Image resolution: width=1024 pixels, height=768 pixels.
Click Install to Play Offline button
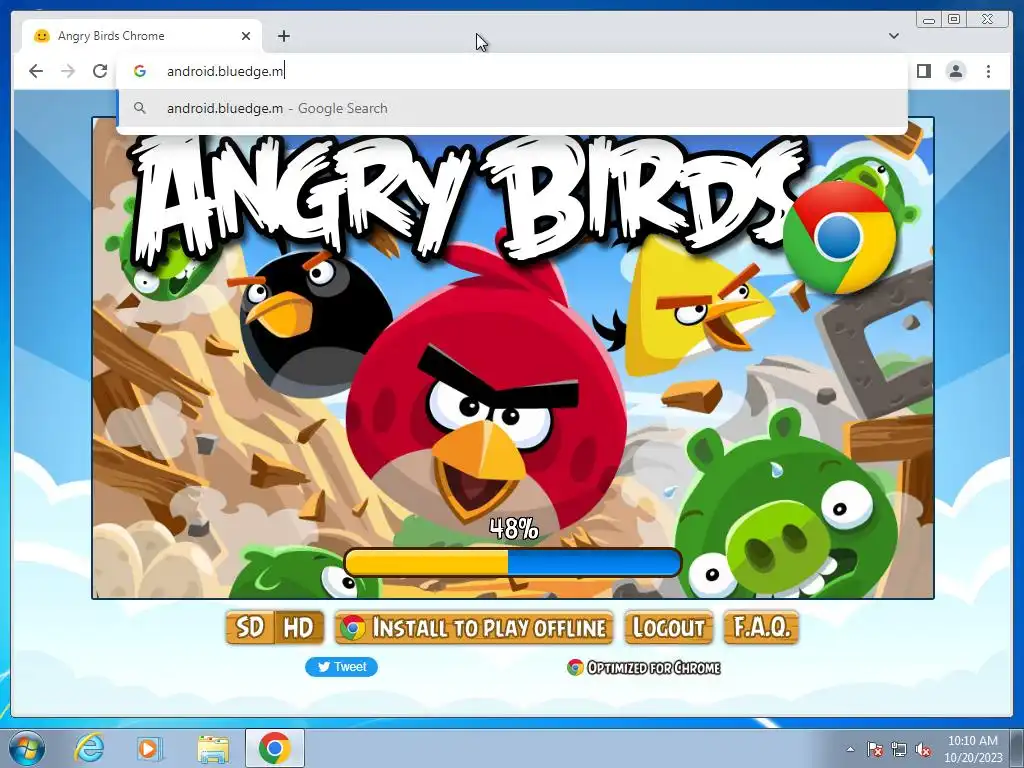point(473,628)
